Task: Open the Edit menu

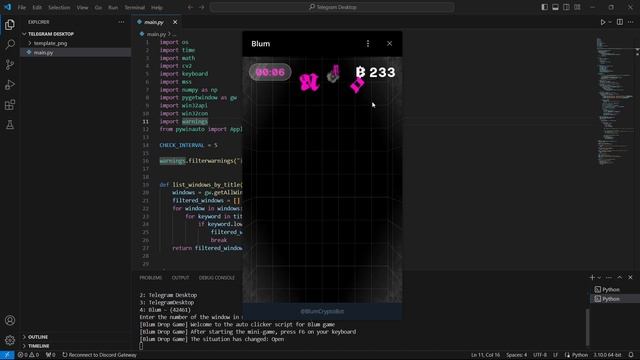Action: [37, 7]
